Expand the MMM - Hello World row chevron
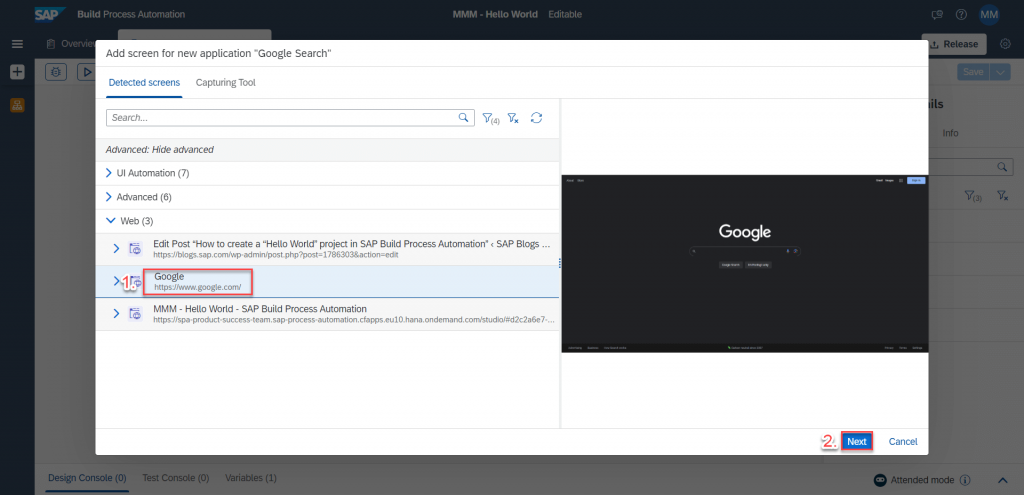1024x495 pixels. point(116,313)
